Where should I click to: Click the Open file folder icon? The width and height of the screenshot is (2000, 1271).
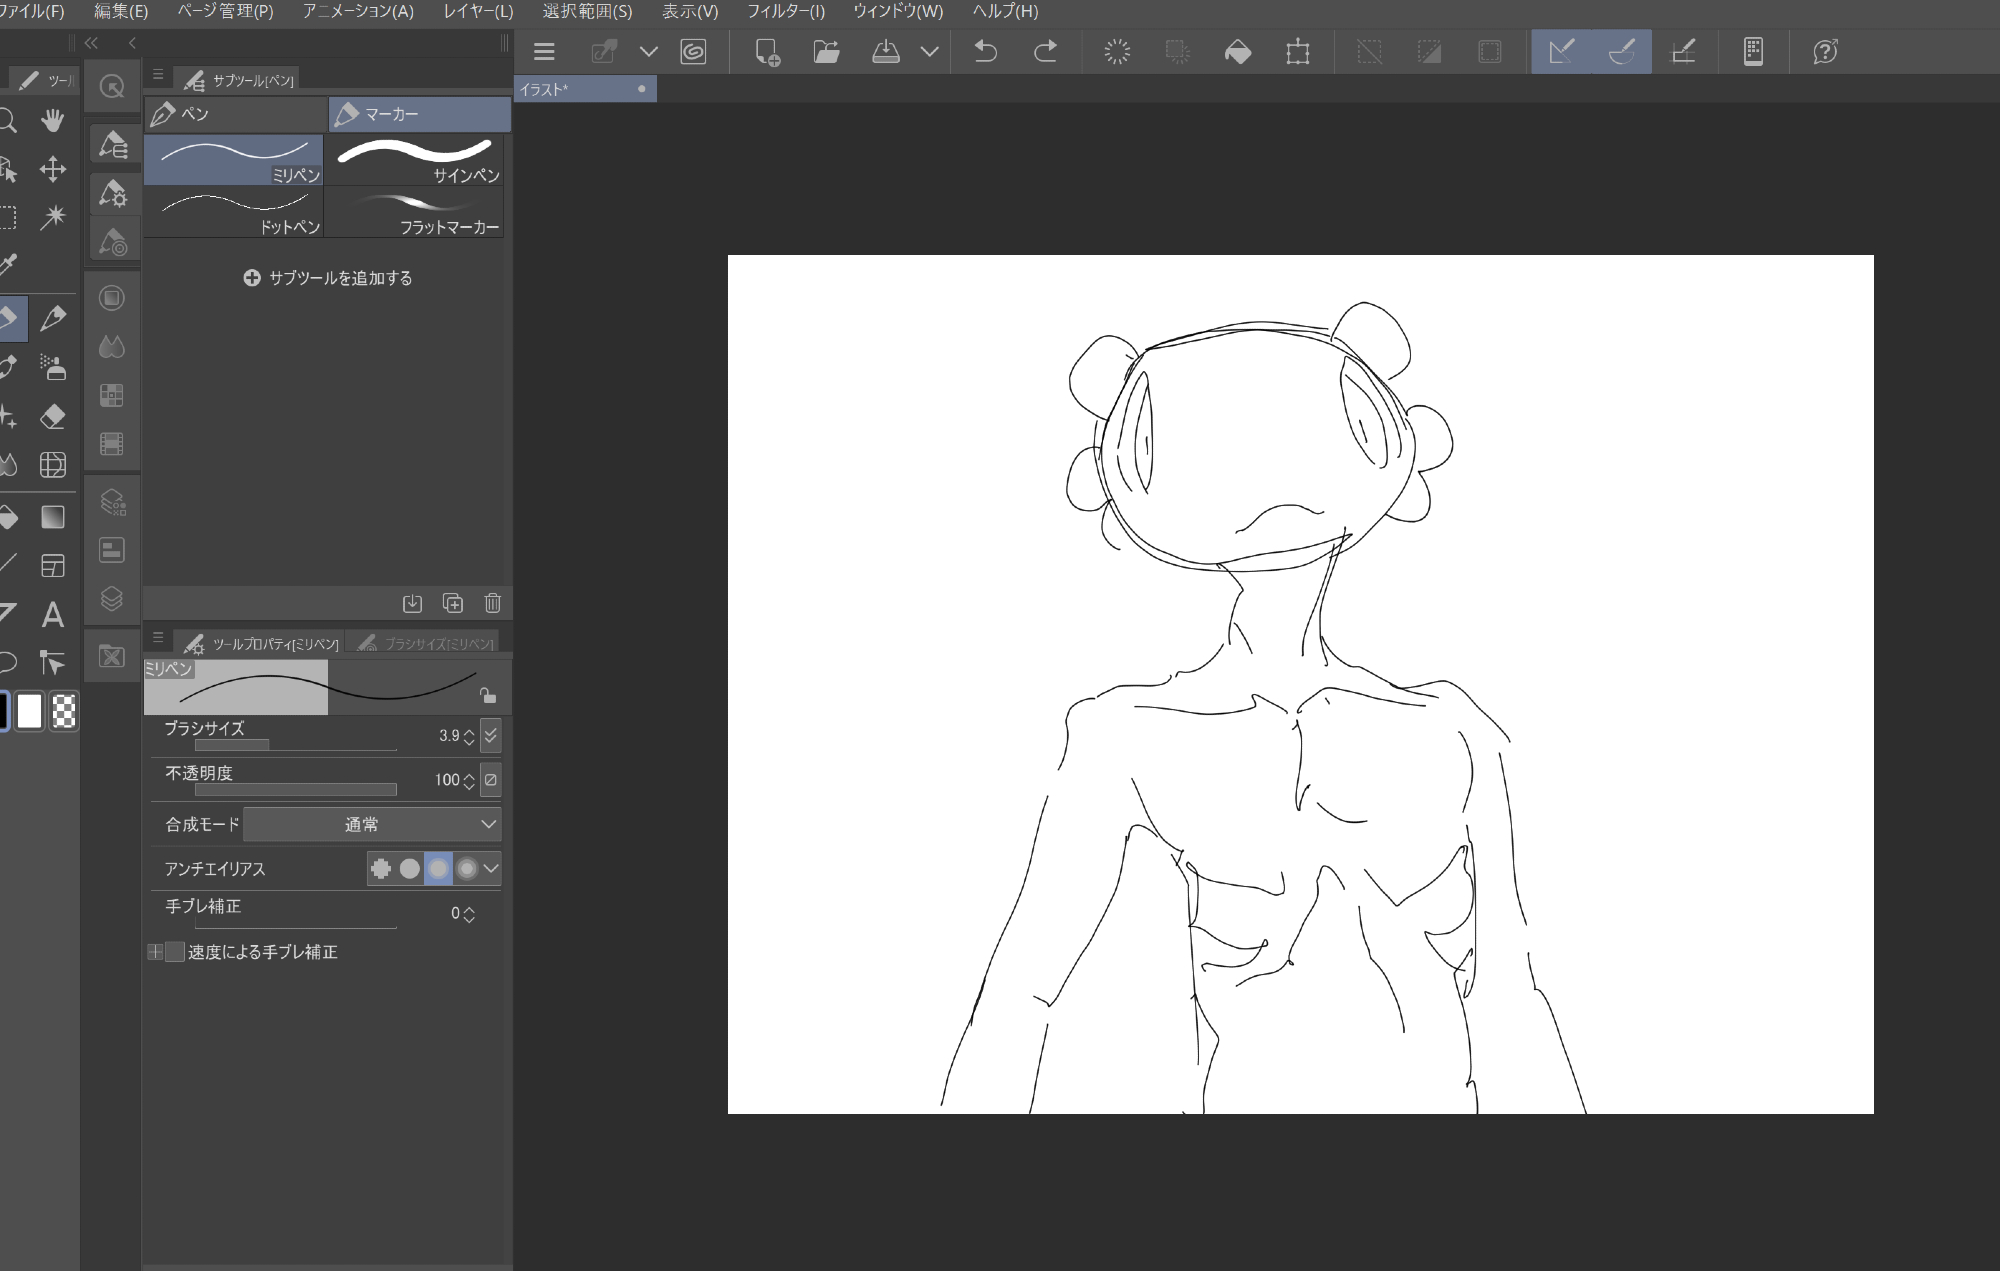click(826, 51)
